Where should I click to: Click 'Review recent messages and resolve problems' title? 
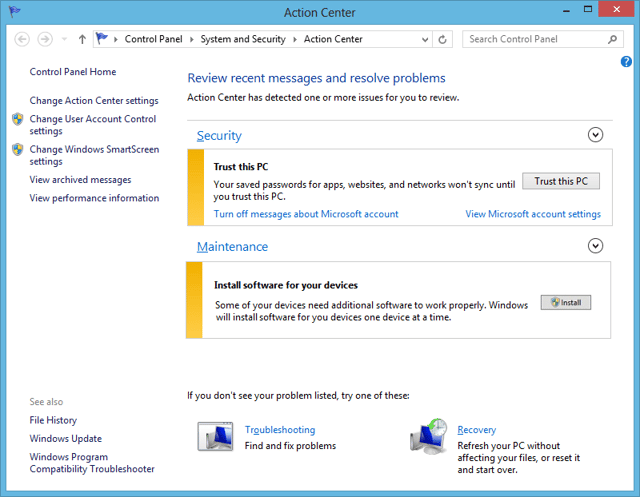(x=316, y=78)
